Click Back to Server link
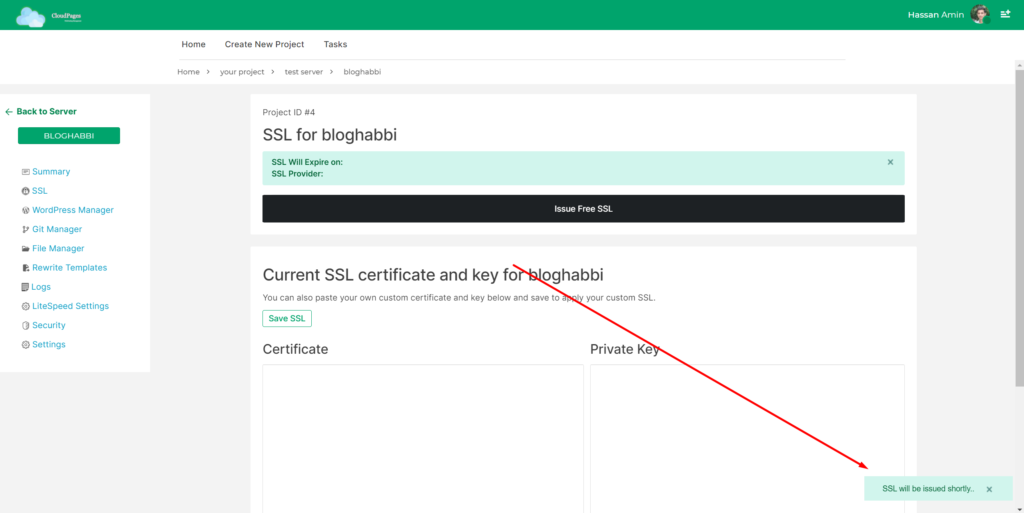The height and width of the screenshot is (513, 1024). click(x=46, y=112)
